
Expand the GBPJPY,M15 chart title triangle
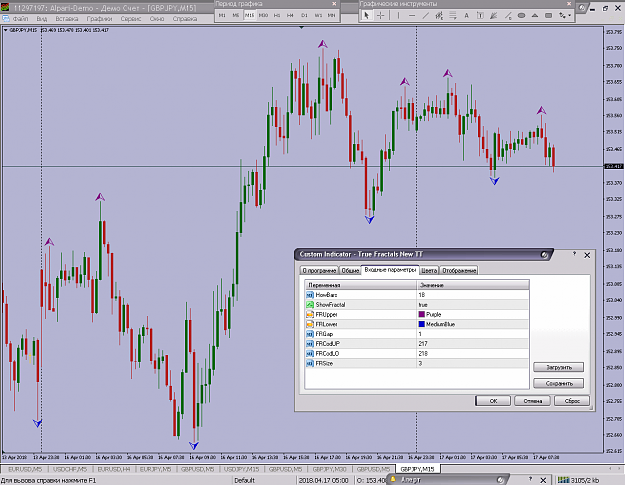click(5, 30)
